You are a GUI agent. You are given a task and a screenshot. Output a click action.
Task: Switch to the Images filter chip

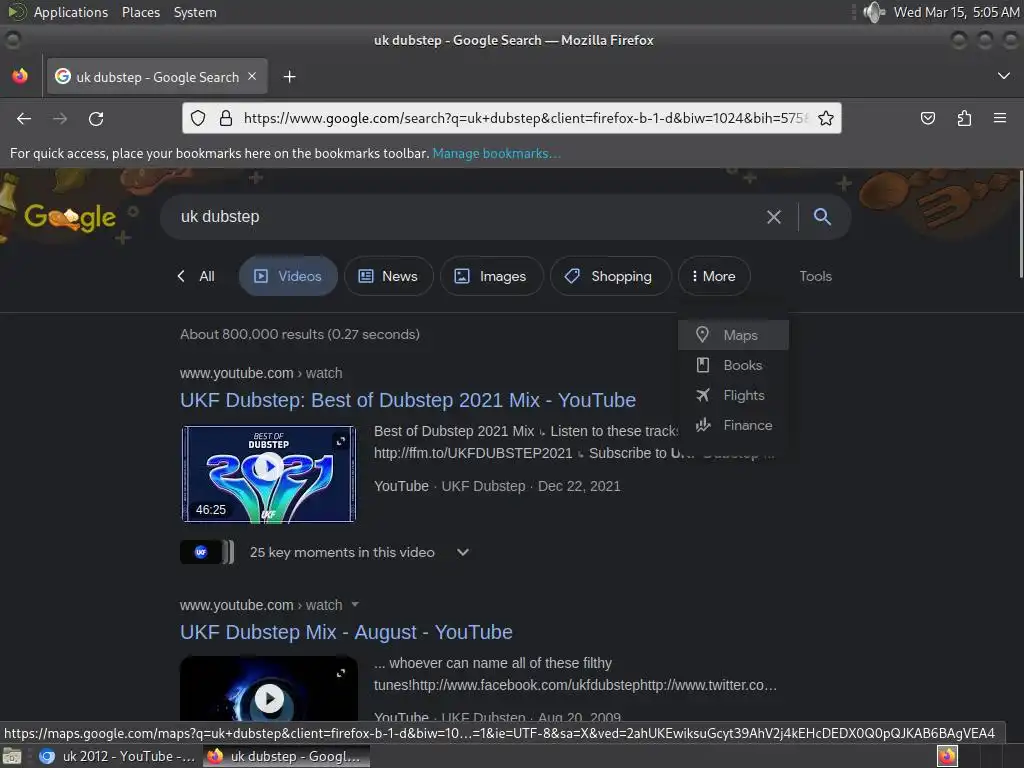tap(491, 276)
